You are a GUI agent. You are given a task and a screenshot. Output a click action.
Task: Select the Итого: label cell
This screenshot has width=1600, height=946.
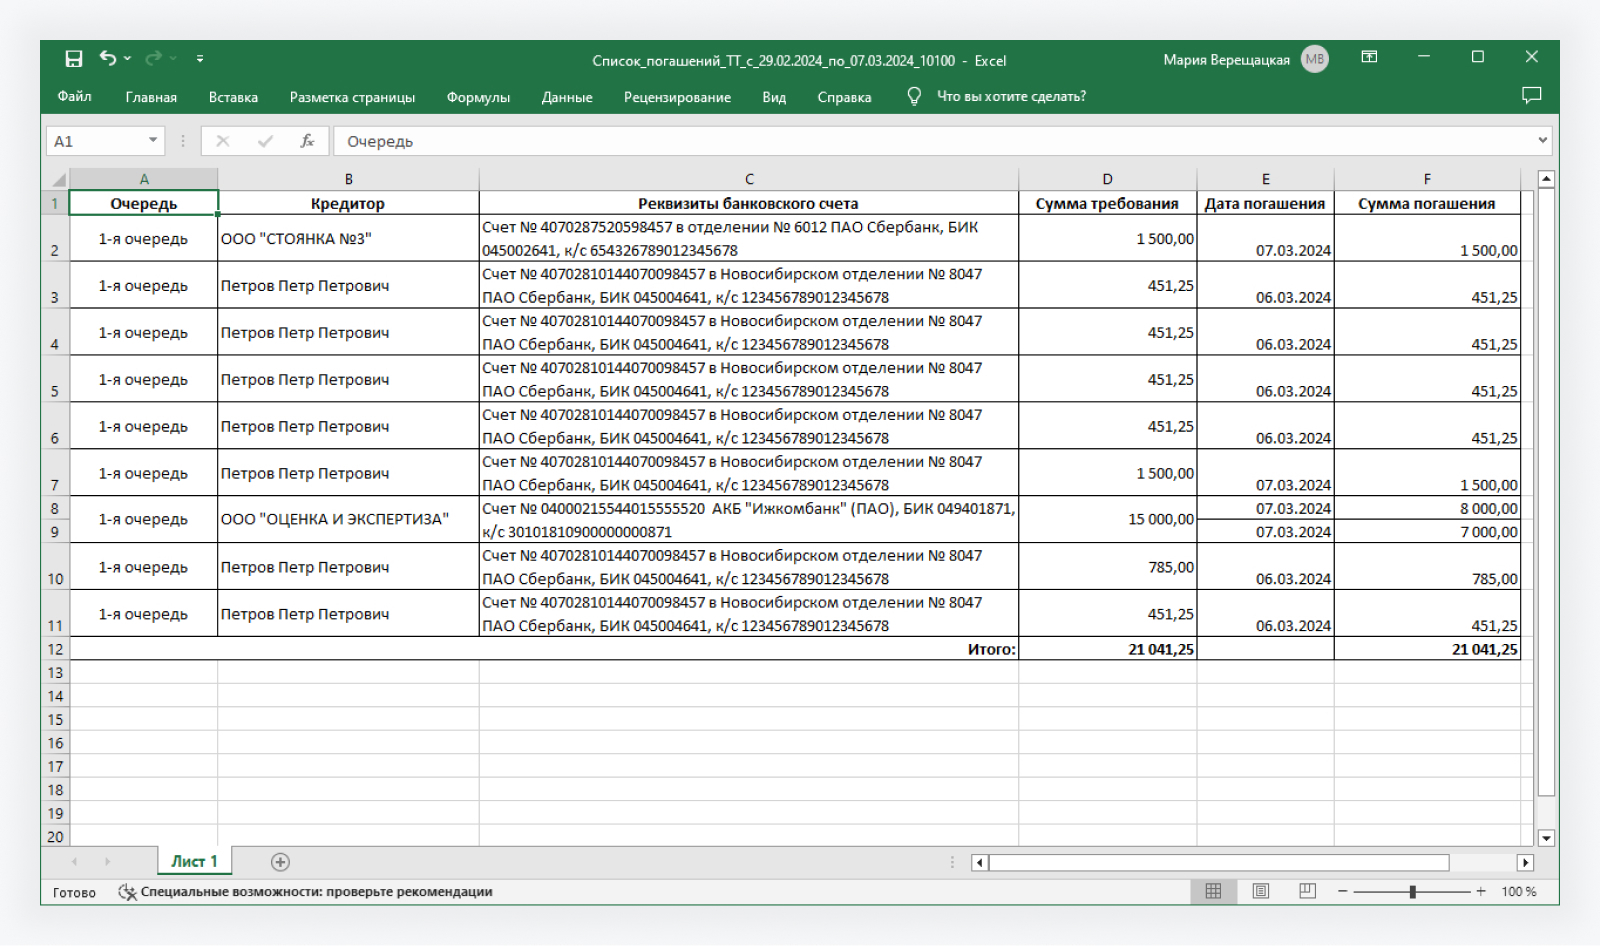click(x=544, y=649)
